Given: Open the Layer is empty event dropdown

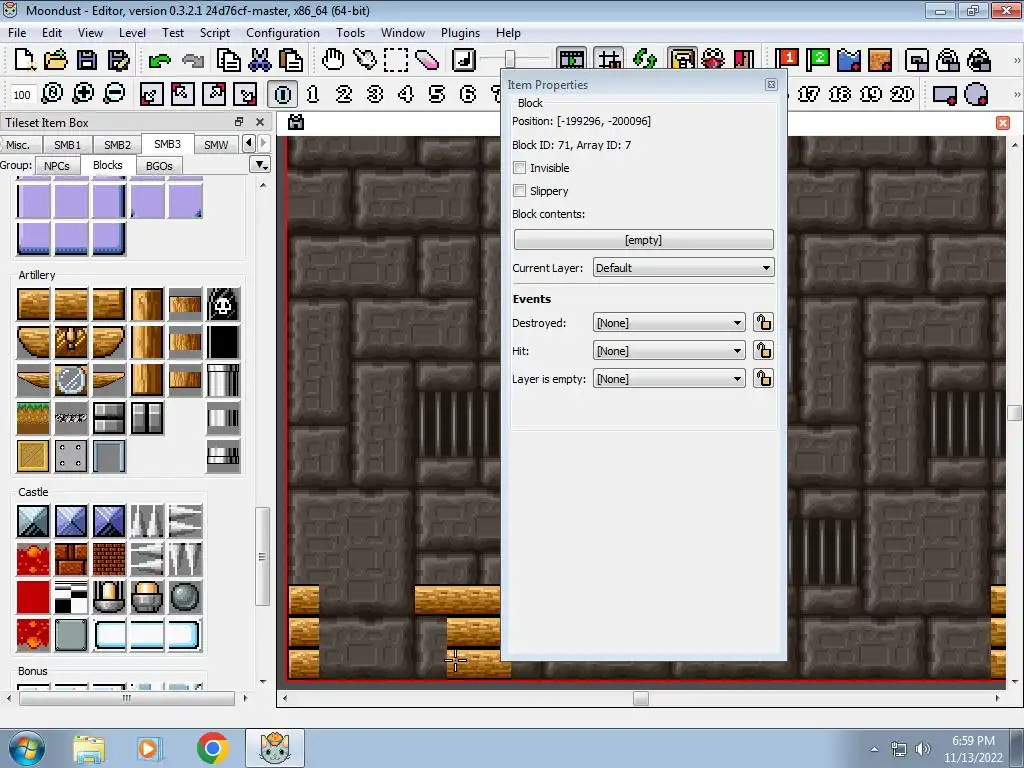Looking at the screenshot, I should pyautogui.click(x=669, y=379).
